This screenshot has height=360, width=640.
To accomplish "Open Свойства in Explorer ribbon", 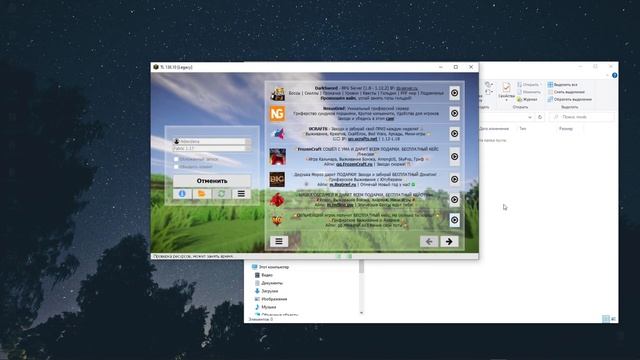I will [507, 91].
